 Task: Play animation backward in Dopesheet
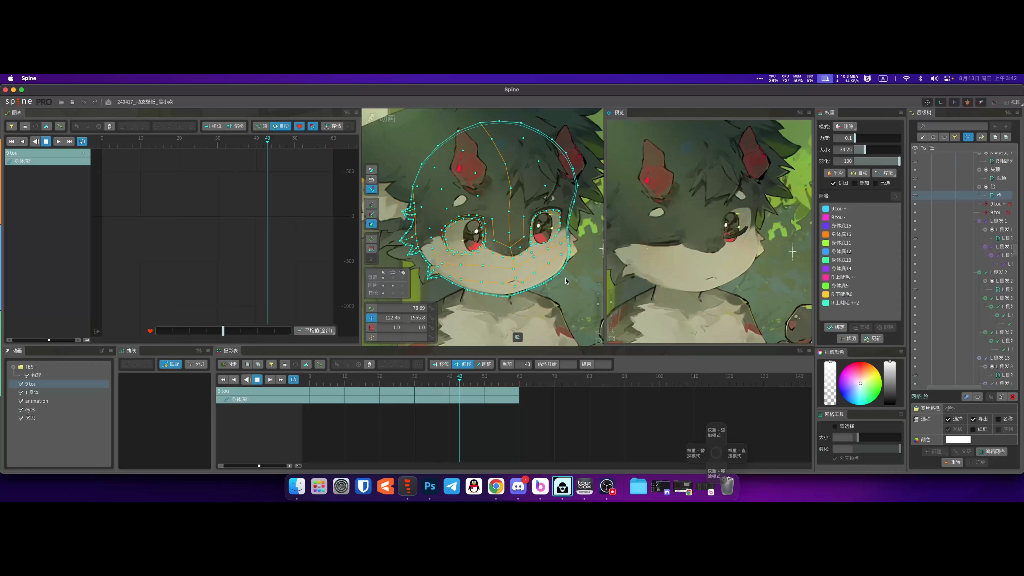[x=246, y=379]
